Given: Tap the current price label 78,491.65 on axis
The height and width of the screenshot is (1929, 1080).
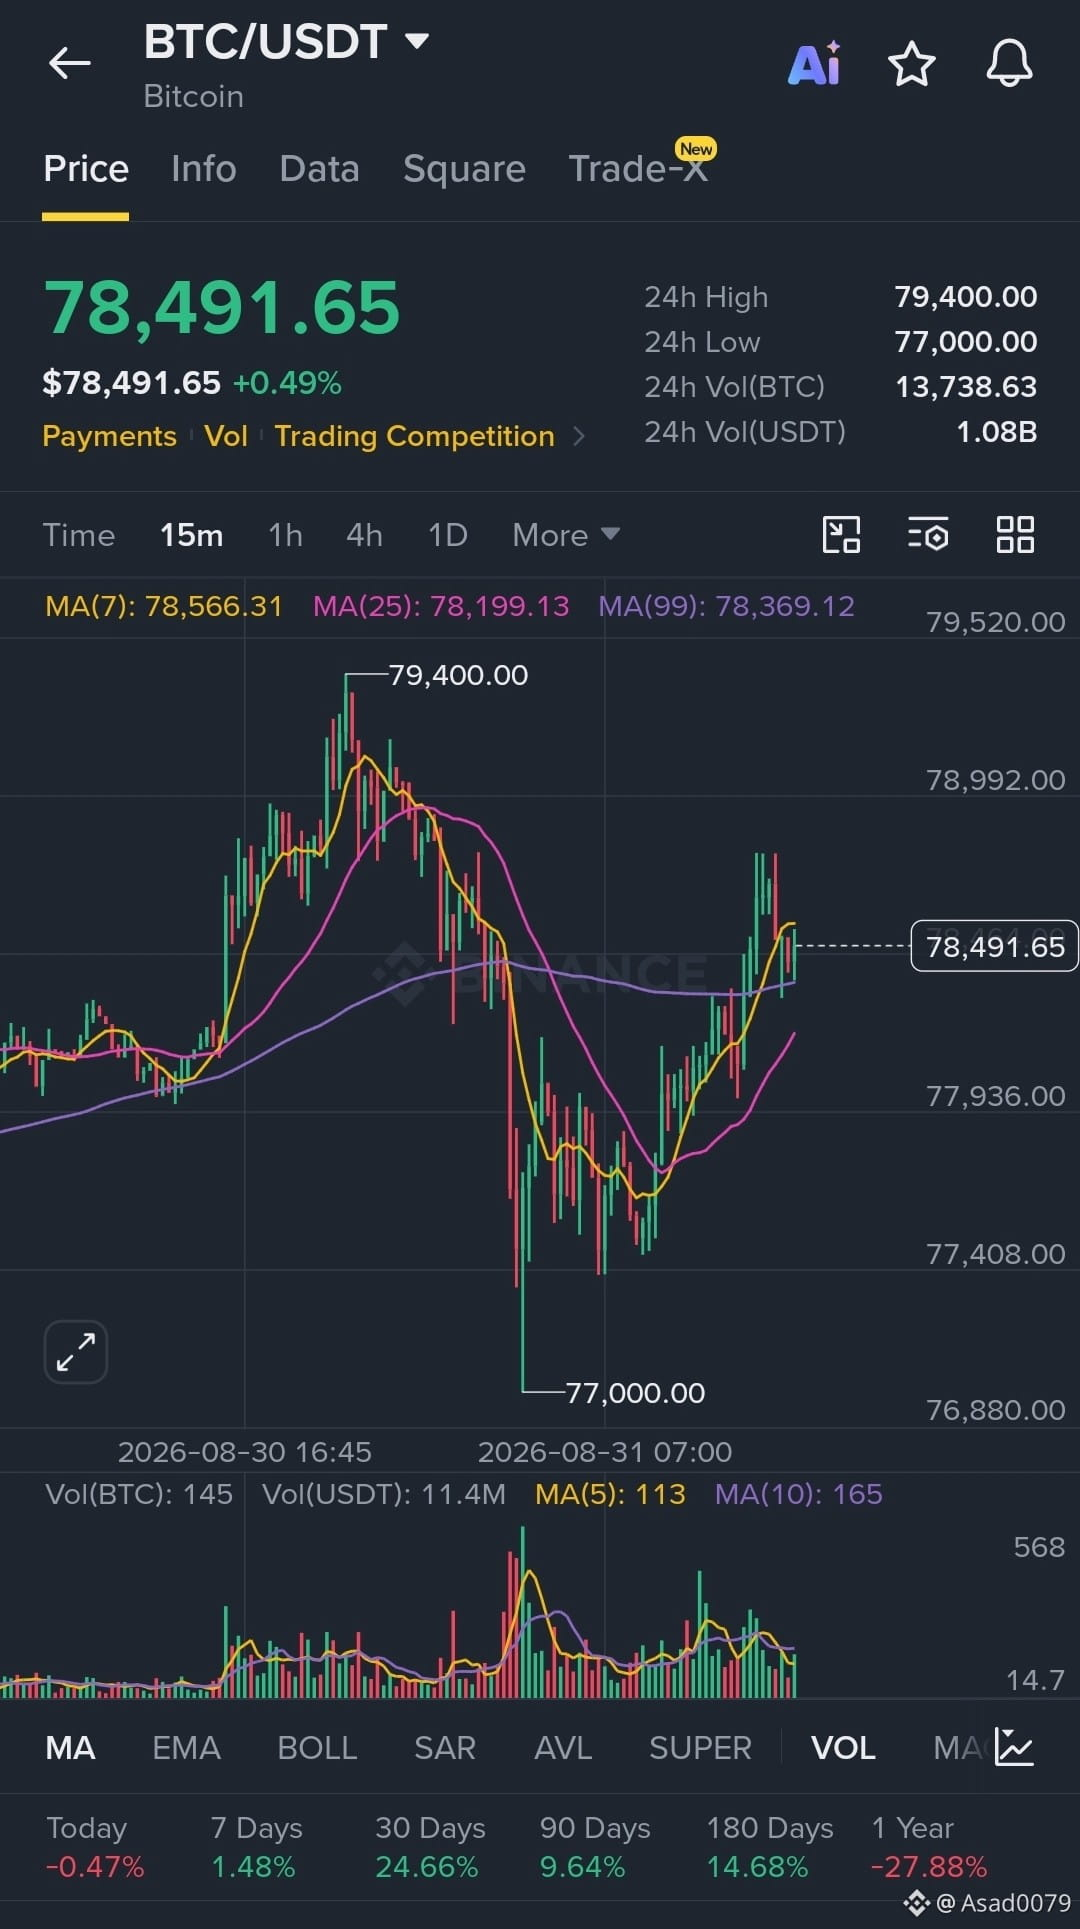Looking at the screenshot, I should pyautogui.click(x=995, y=946).
